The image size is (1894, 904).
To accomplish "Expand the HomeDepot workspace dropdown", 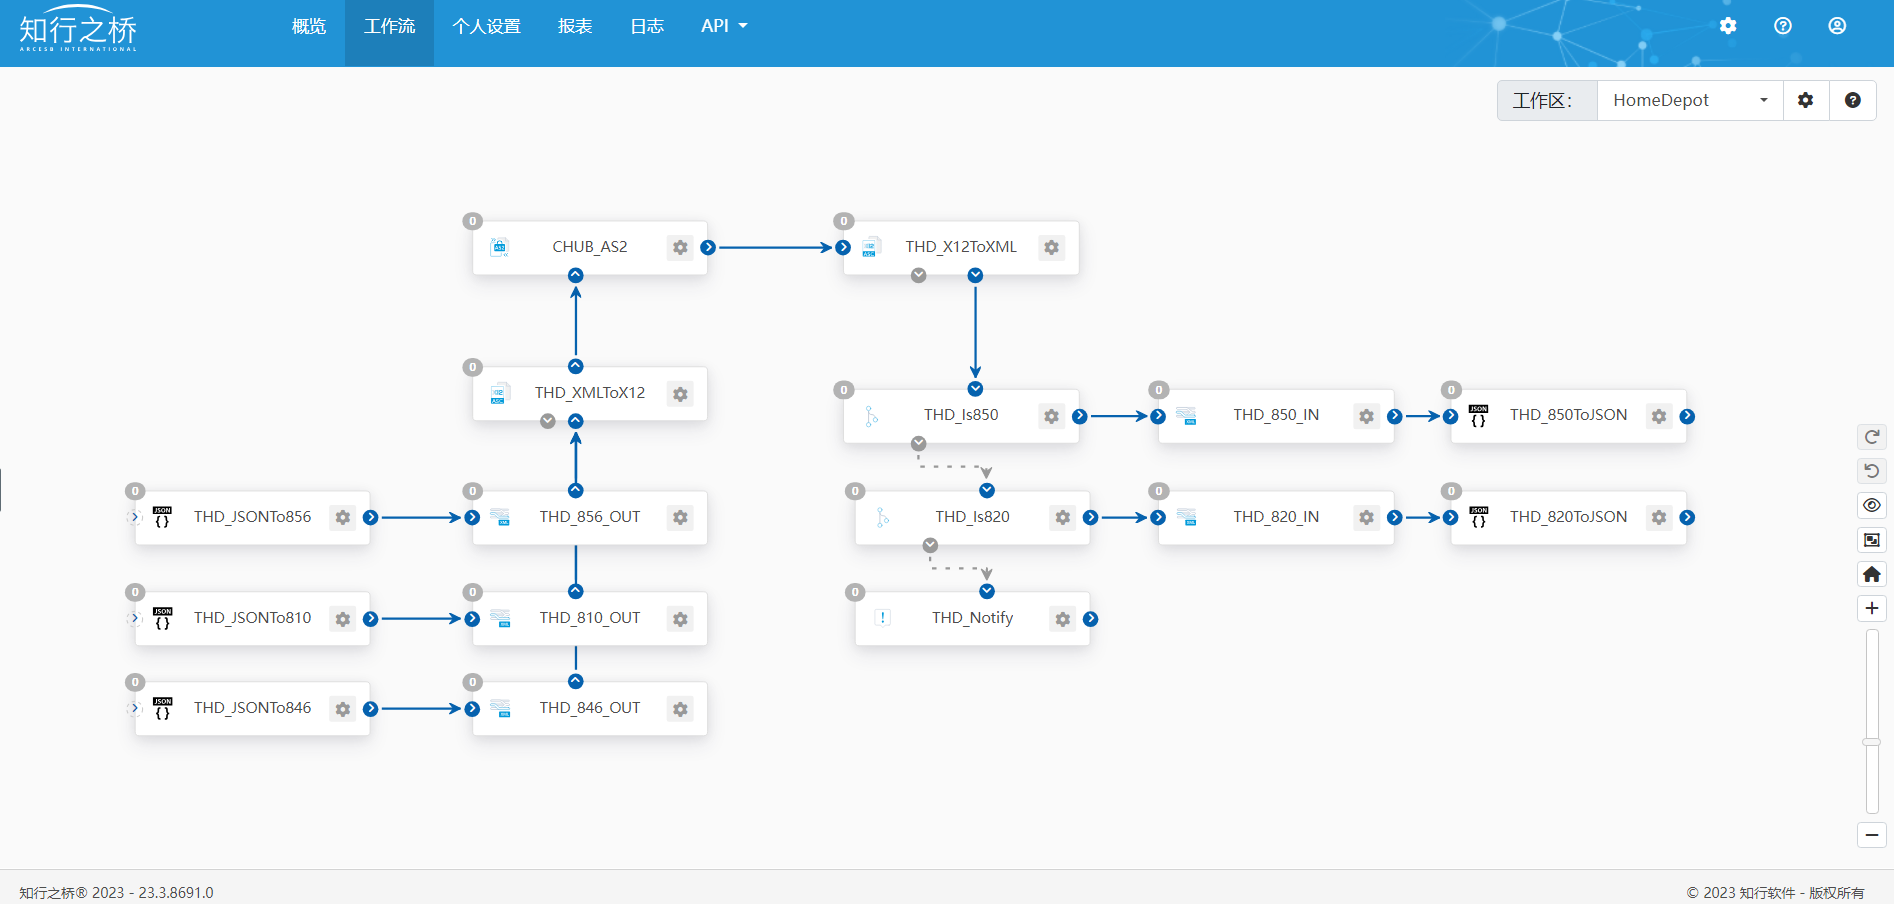I will click(x=1689, y=100).
